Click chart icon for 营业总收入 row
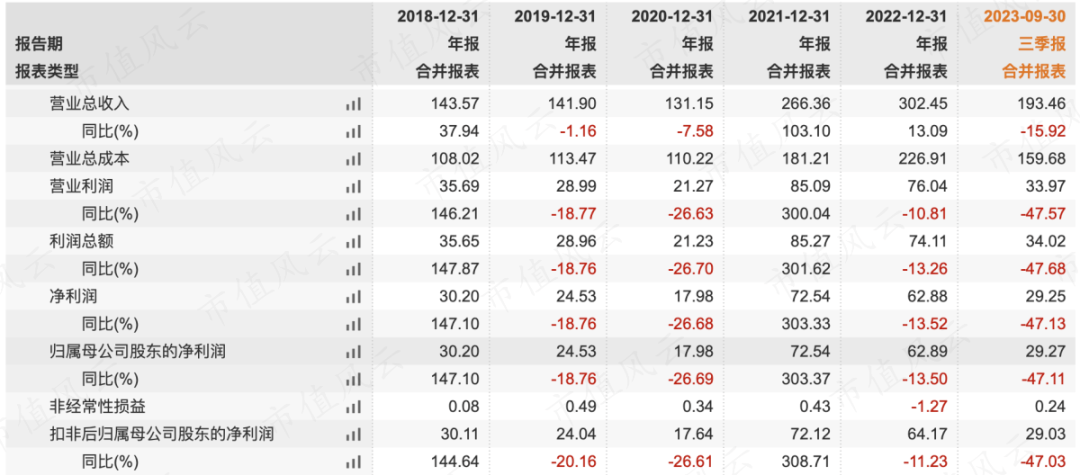This screenshot has height=475, width=1080. tap(353, 103)
